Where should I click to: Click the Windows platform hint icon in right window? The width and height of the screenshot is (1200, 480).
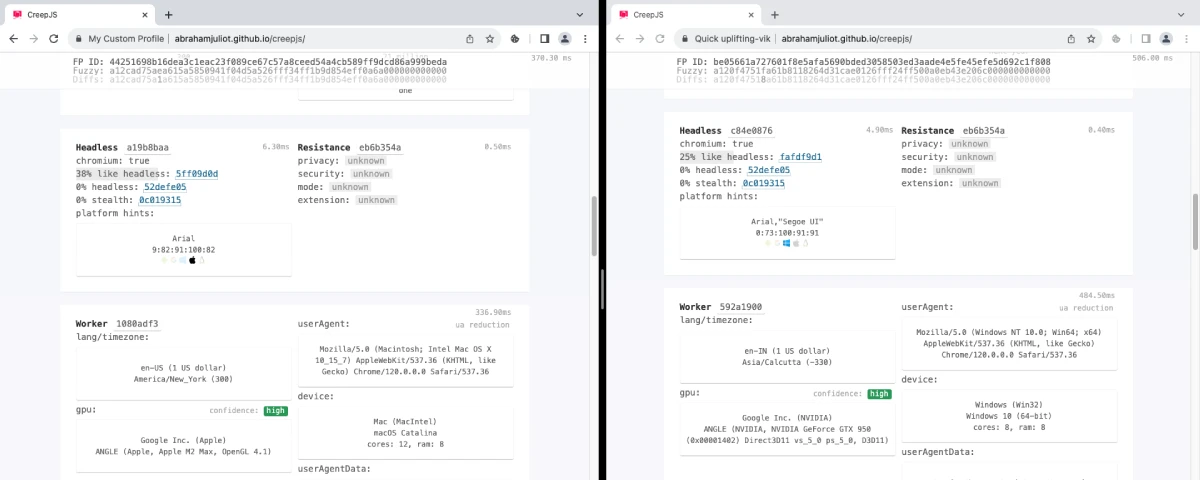(x=787, y=242)
